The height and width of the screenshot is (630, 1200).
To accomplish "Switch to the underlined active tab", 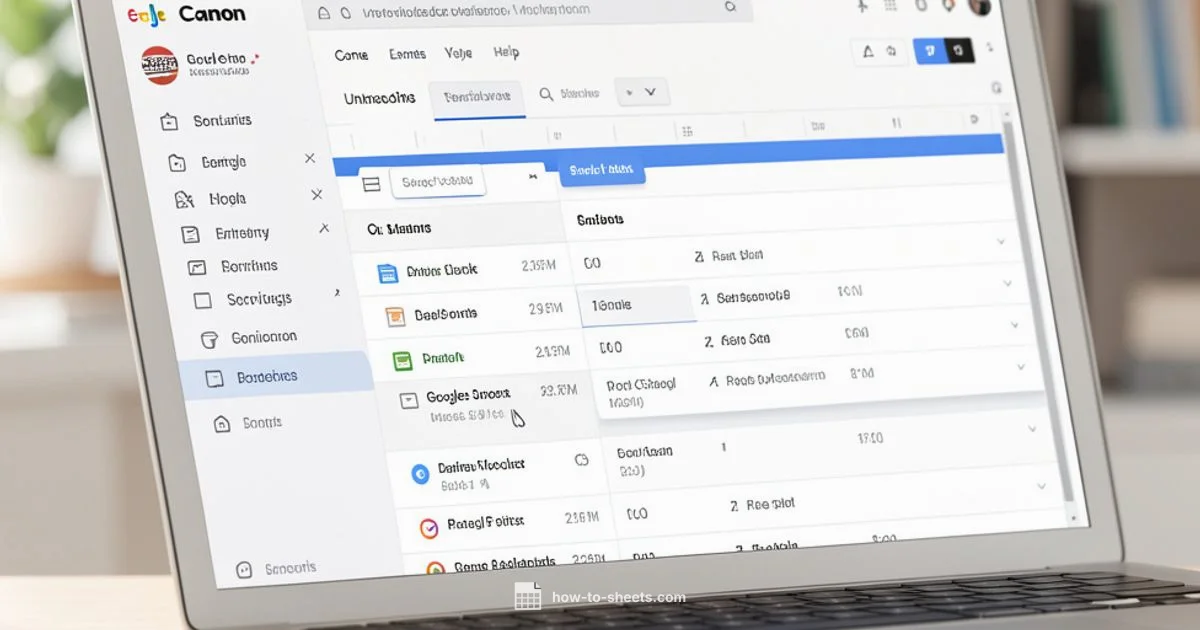I will [477, 97].
